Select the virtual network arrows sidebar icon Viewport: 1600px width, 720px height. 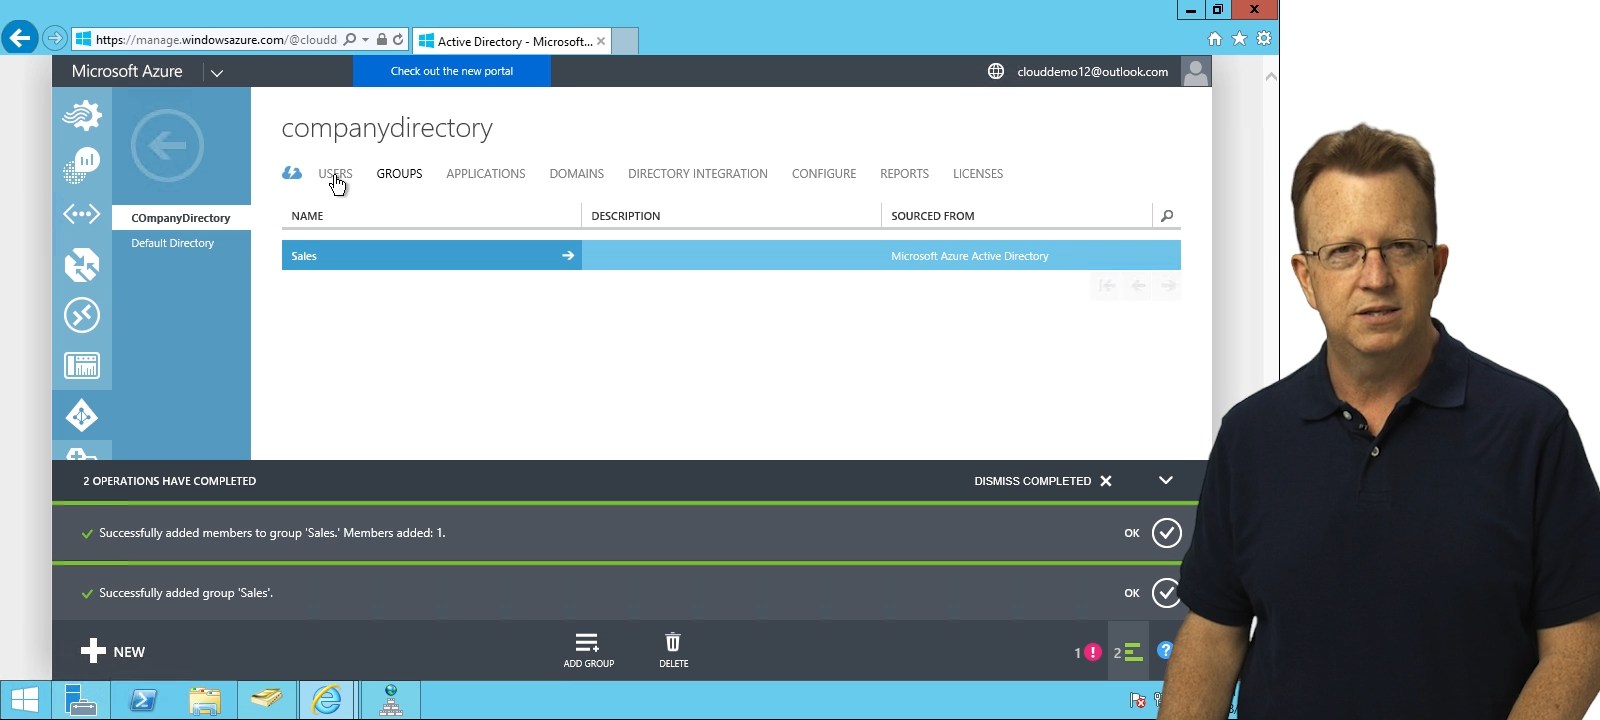click(x=82, y=214)
